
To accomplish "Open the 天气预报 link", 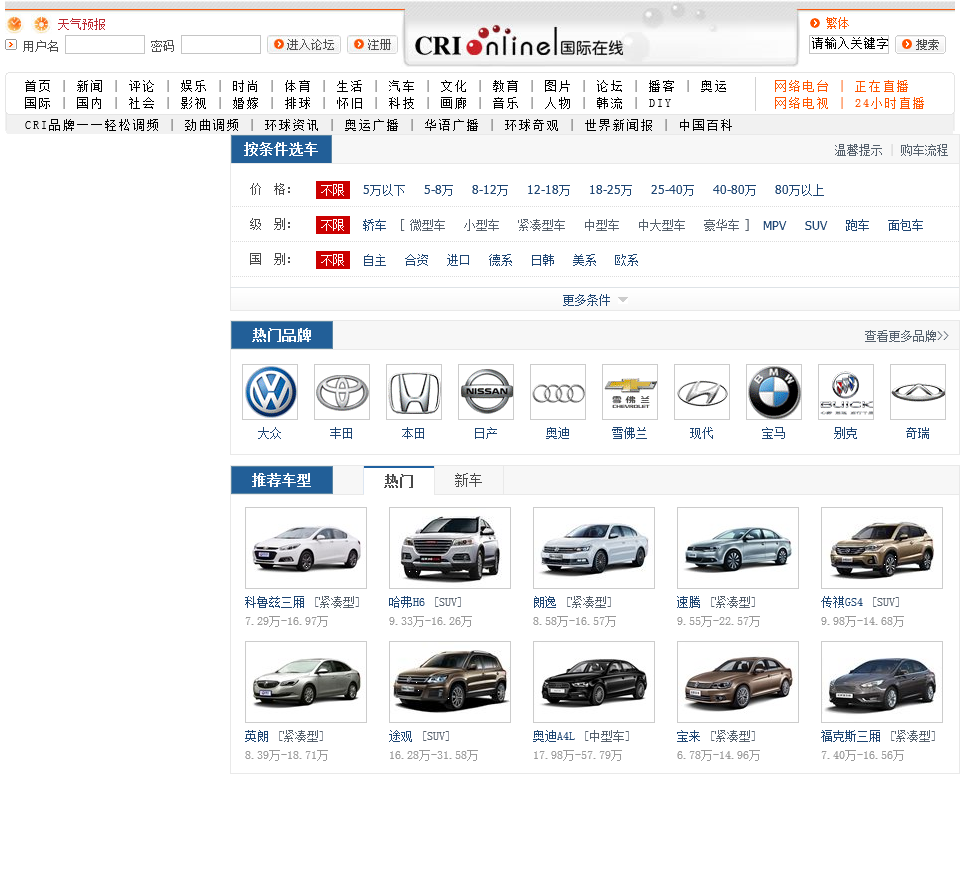I will (81, 24).
